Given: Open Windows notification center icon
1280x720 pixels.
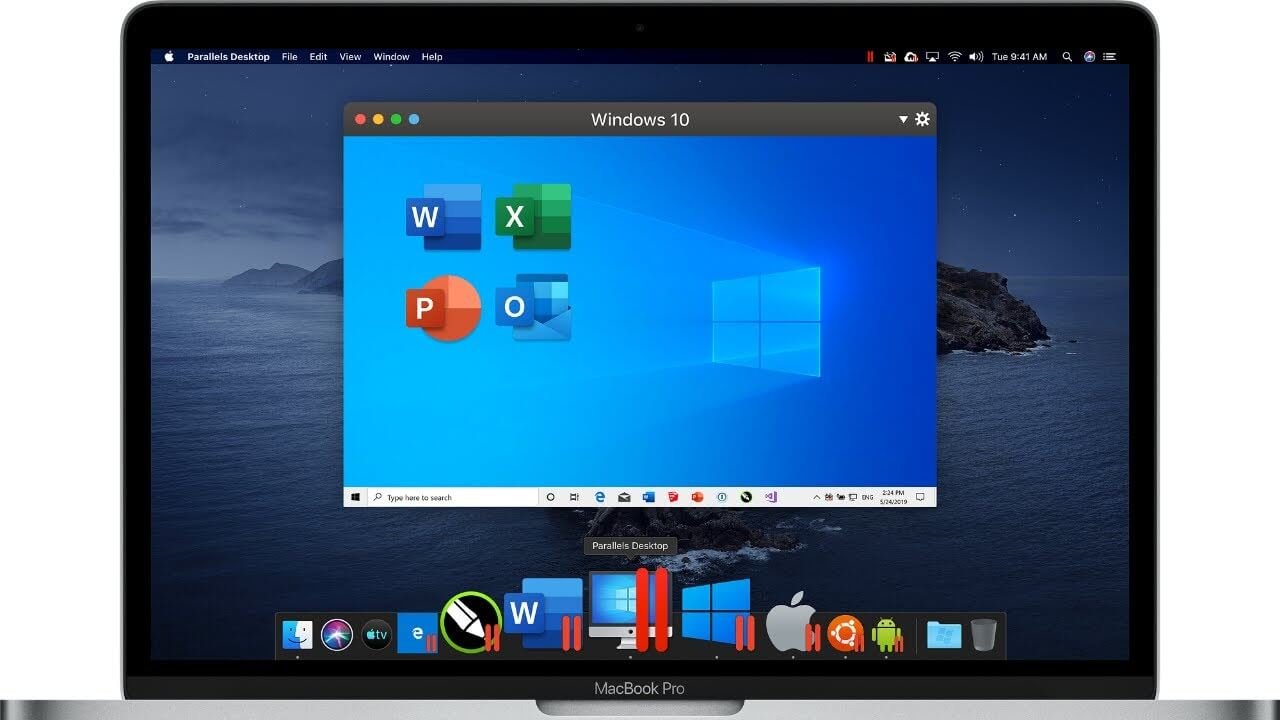Looking at the screenshot, I should point(920,497).
